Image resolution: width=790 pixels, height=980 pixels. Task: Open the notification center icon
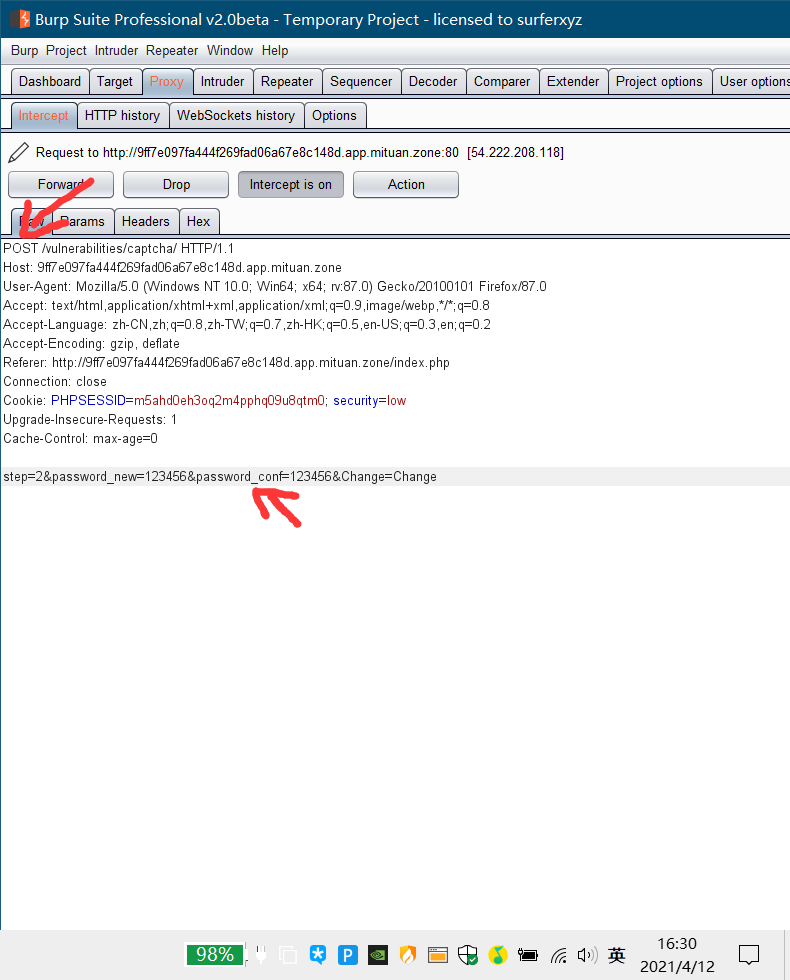click(749, 955)
